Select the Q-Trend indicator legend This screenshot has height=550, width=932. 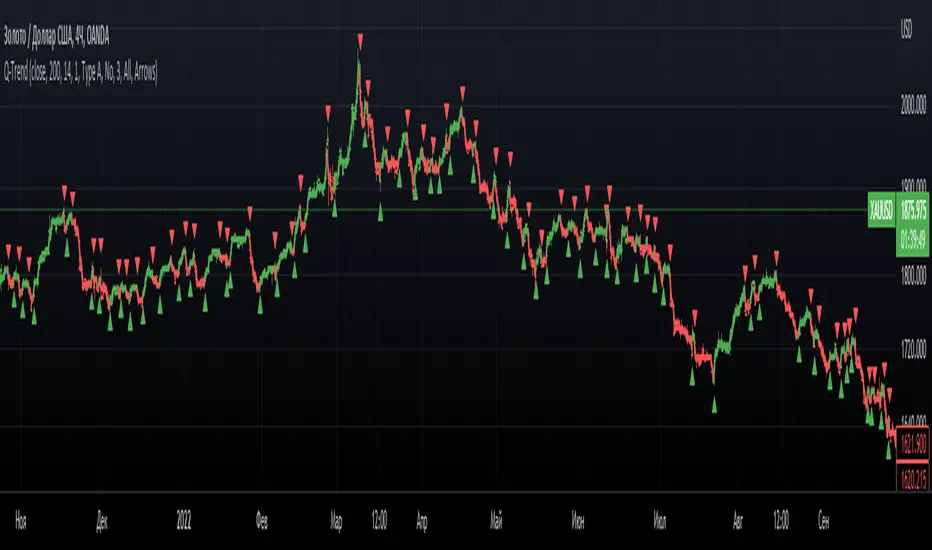point(80,73)
